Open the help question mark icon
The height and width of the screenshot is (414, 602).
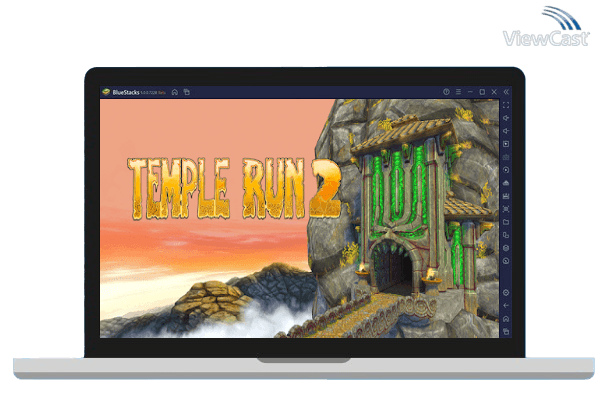tap(446, 92)
